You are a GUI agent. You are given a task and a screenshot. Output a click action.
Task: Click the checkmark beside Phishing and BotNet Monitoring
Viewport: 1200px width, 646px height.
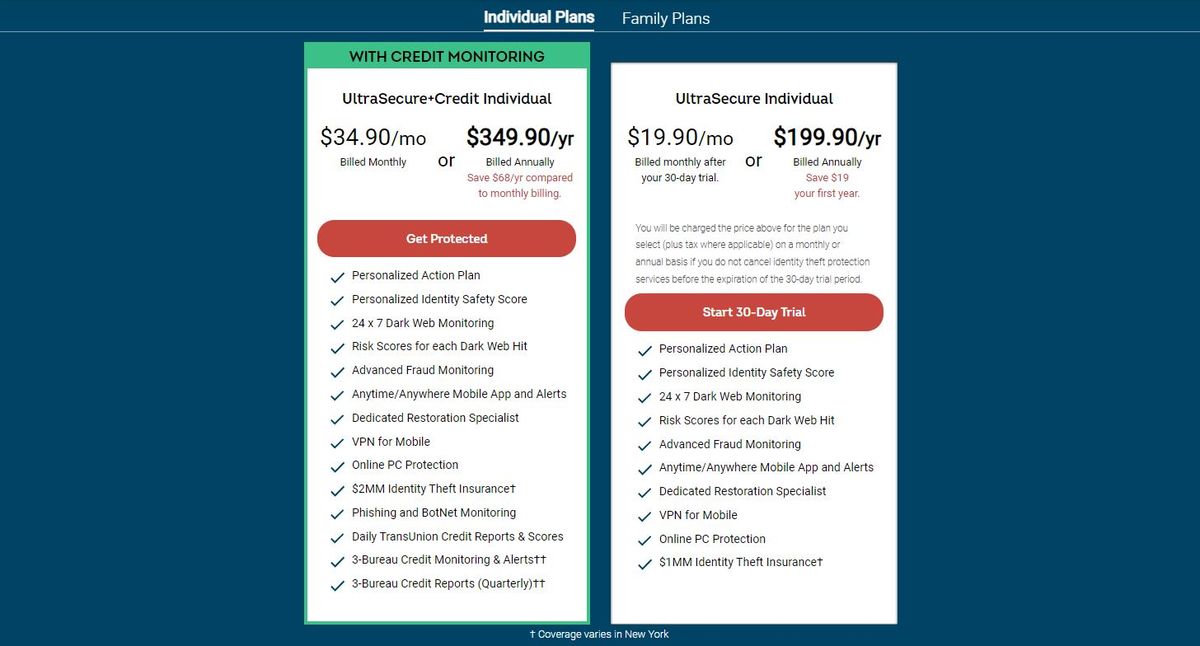(x=337, y=514)
